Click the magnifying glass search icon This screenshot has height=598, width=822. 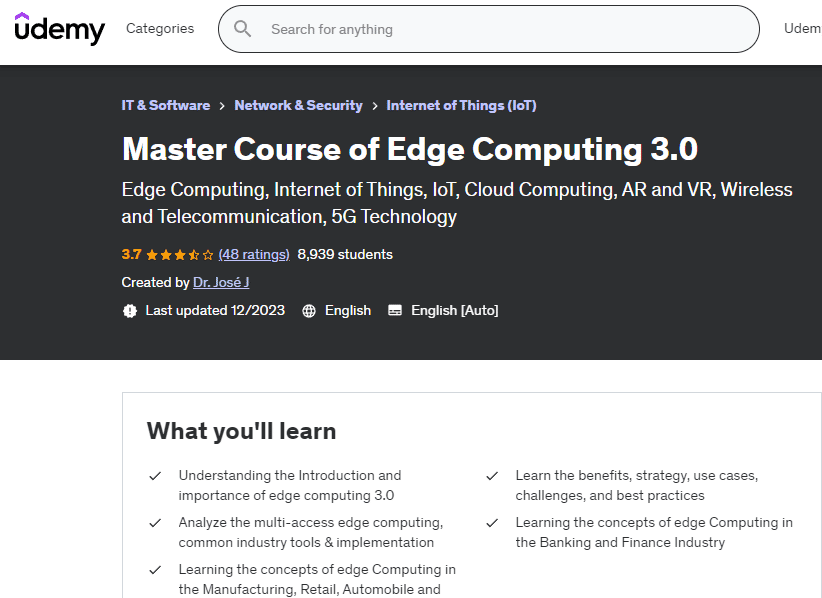pos(242,29)
